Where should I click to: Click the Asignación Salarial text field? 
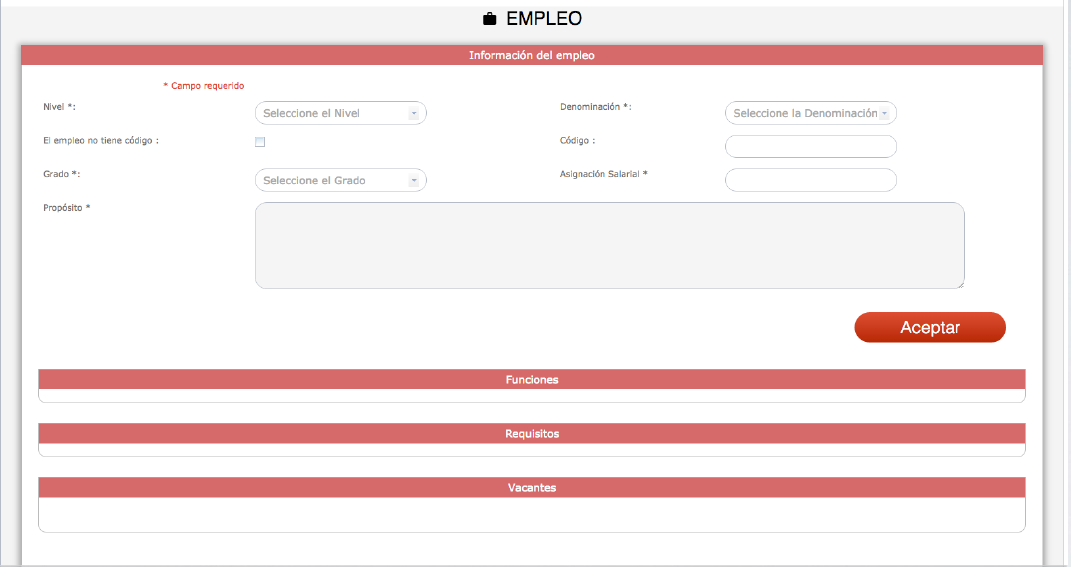point(810,180)
